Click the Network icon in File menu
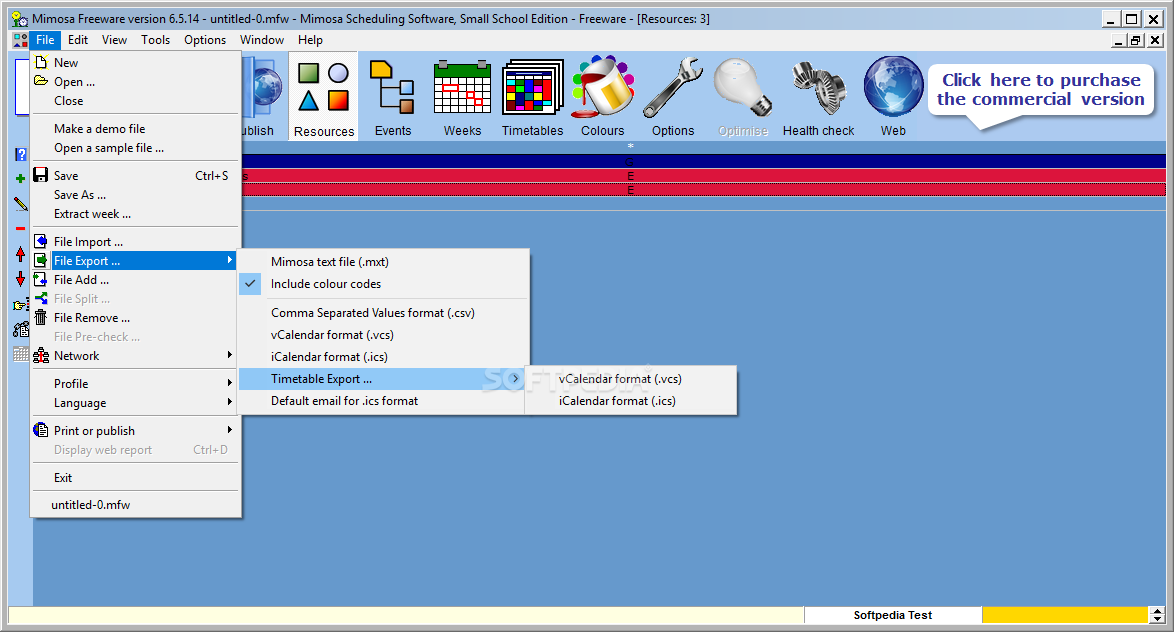This screenshot has height=632, width=1174. click(x=41, y=356)
